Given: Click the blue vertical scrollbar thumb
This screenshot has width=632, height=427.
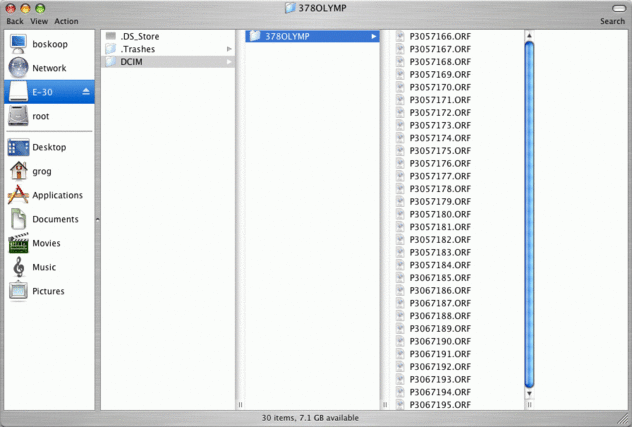Looking at the screenshot, I should coord(529,214).
